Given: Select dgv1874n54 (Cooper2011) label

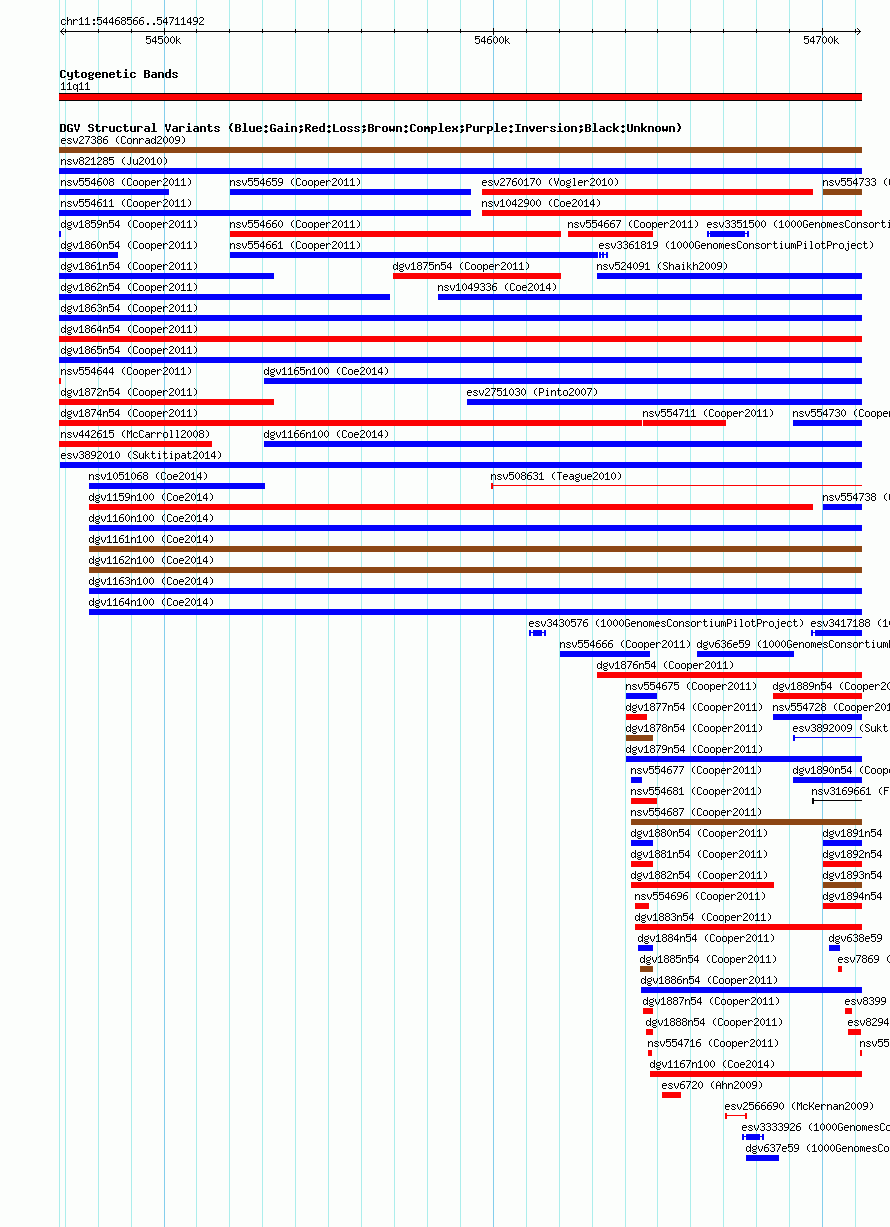Looking at the screenshot, I should (129, 413).
